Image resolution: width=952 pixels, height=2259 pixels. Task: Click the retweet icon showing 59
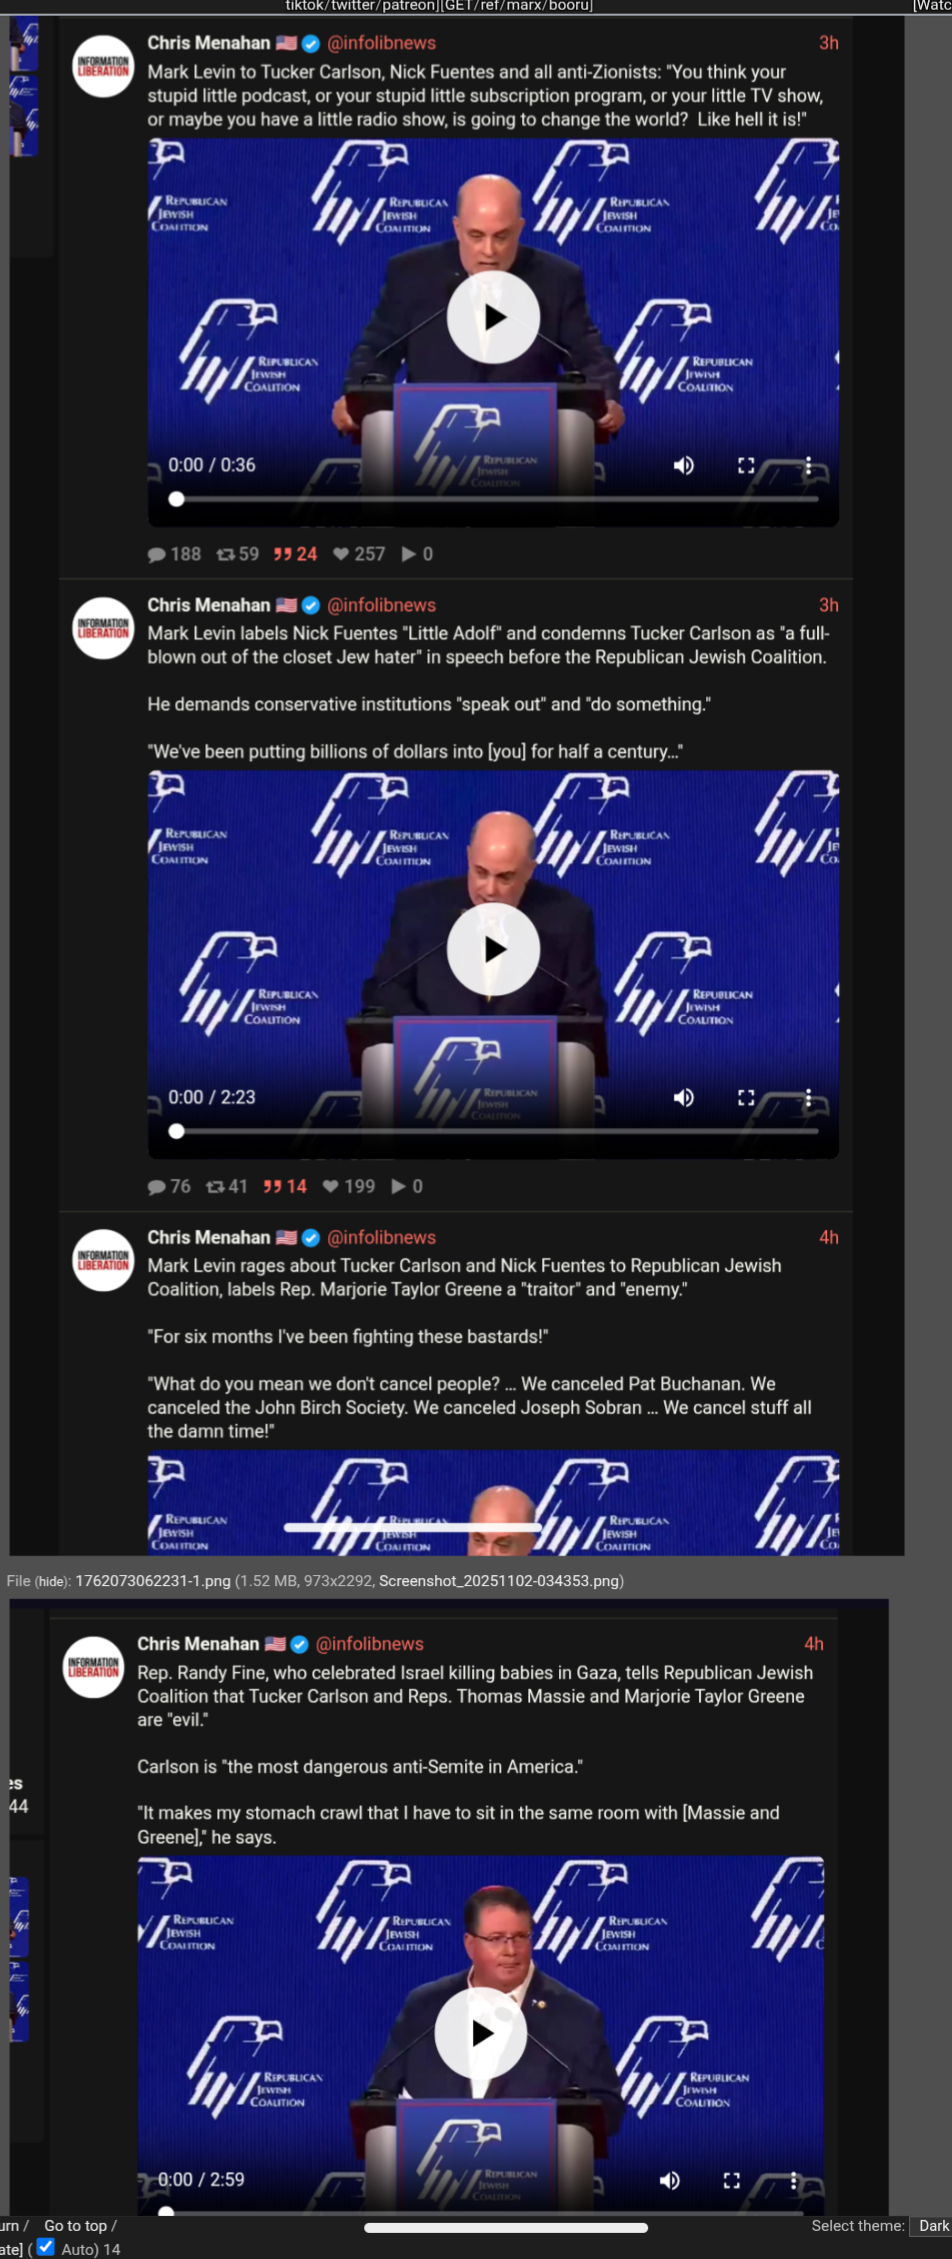pyautogui.click(x=226, y=554)
